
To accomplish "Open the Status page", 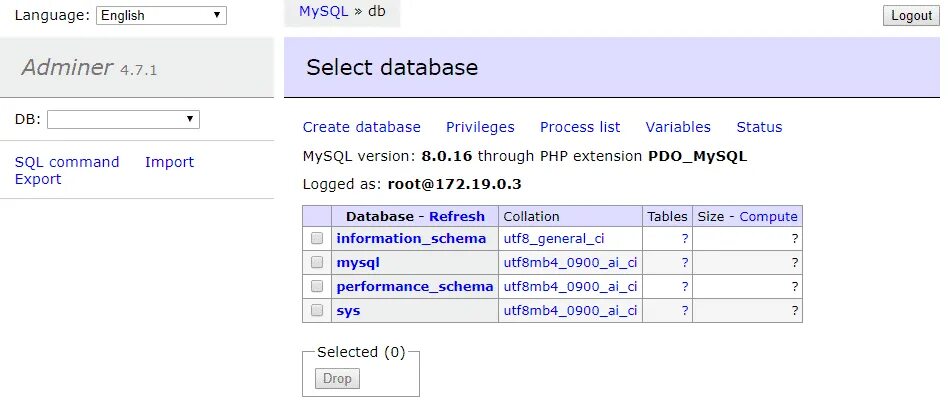I will [759, 127].
